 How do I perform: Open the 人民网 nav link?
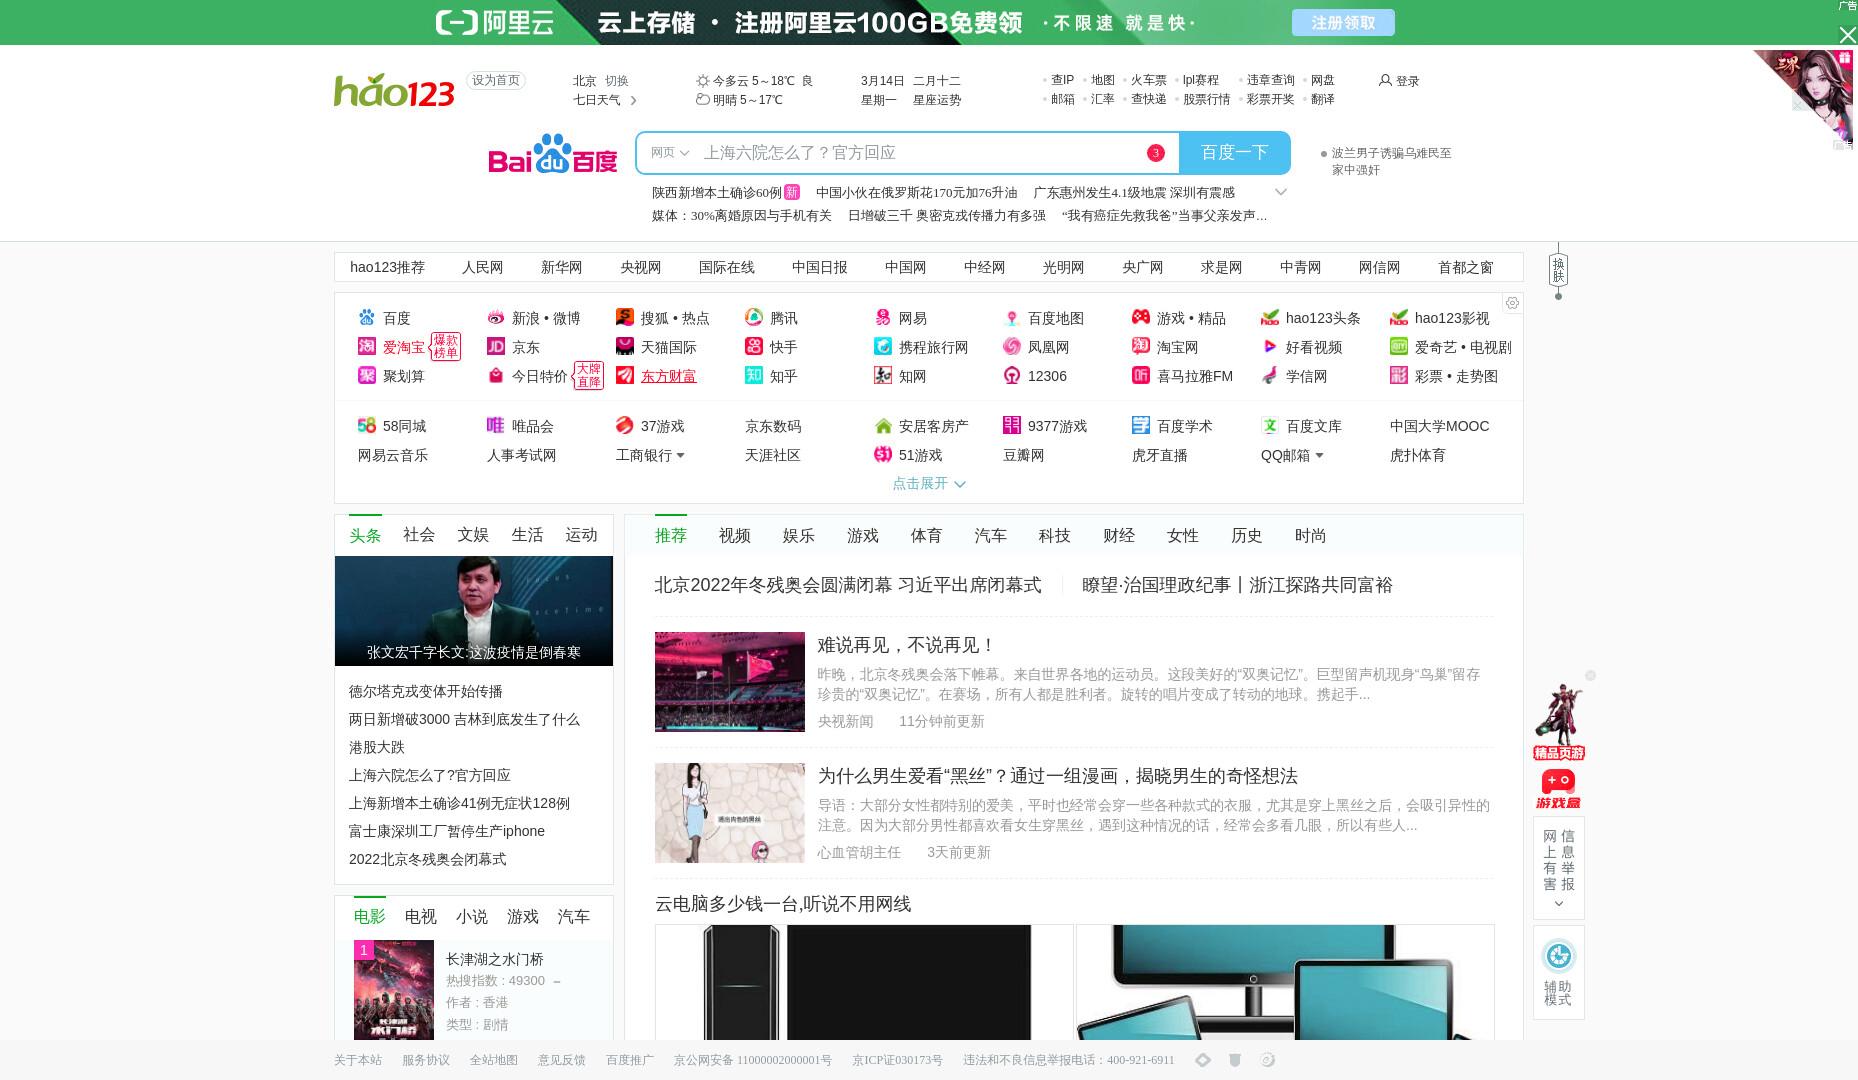tap(483, 267)
